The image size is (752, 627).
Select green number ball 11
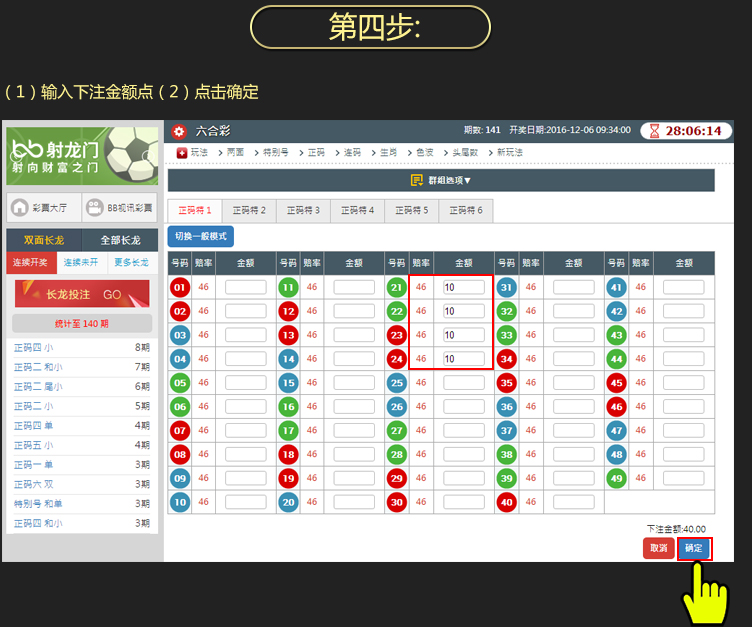[289, 287]
